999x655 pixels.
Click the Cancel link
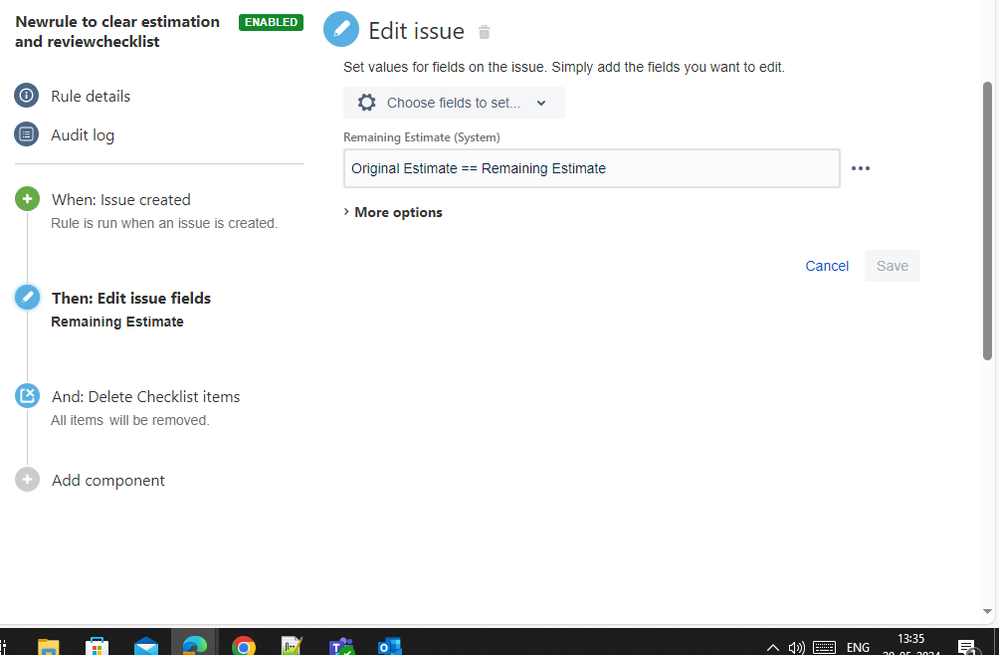[827, 266]
